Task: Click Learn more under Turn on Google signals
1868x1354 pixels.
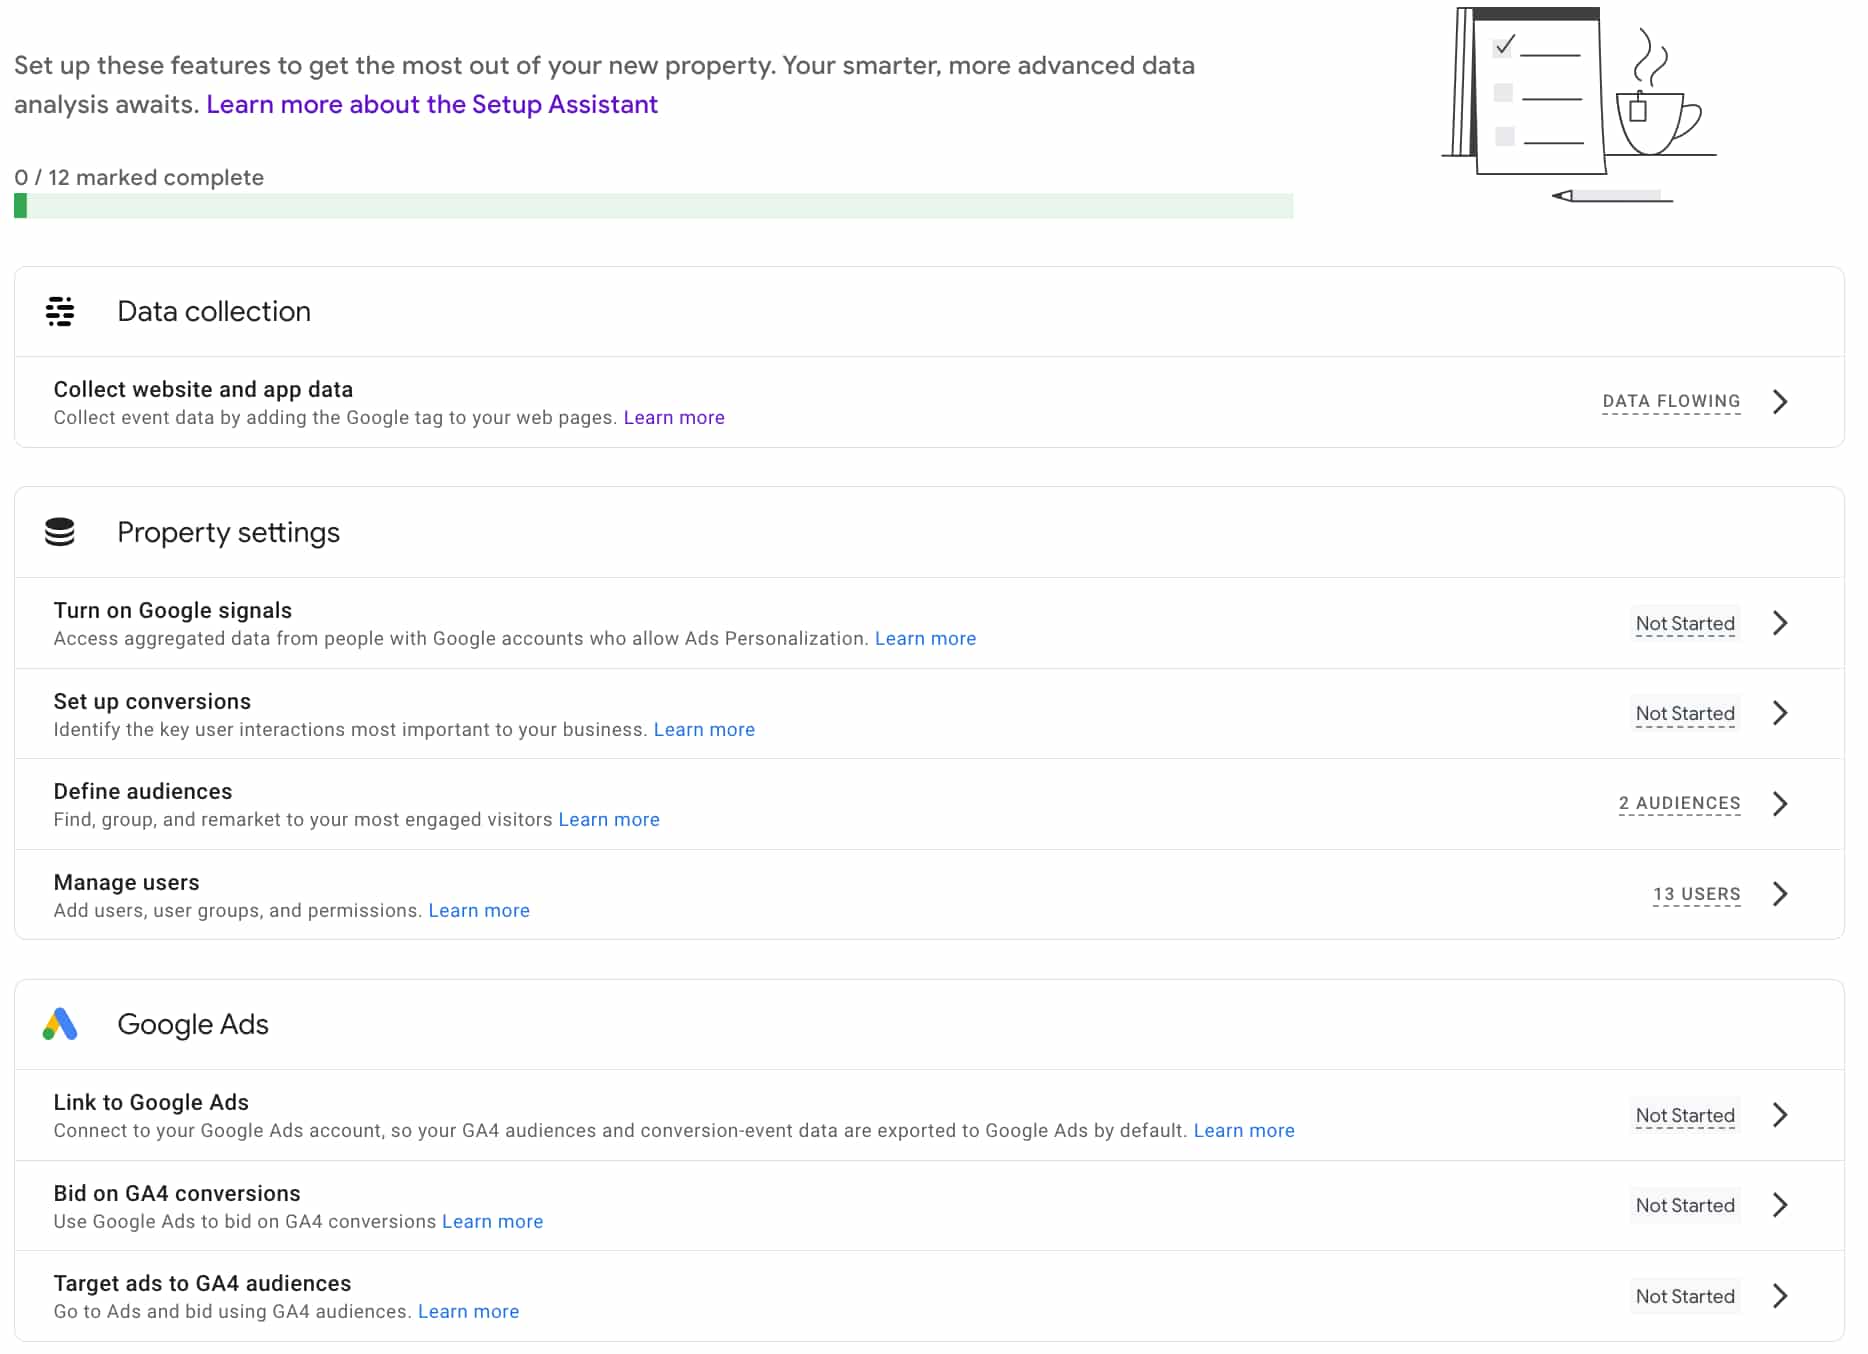Action: 925,639
